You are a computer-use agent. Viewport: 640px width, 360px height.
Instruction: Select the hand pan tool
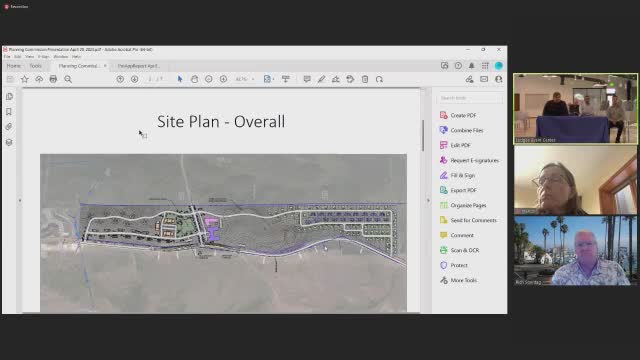(x=194, y=79)
